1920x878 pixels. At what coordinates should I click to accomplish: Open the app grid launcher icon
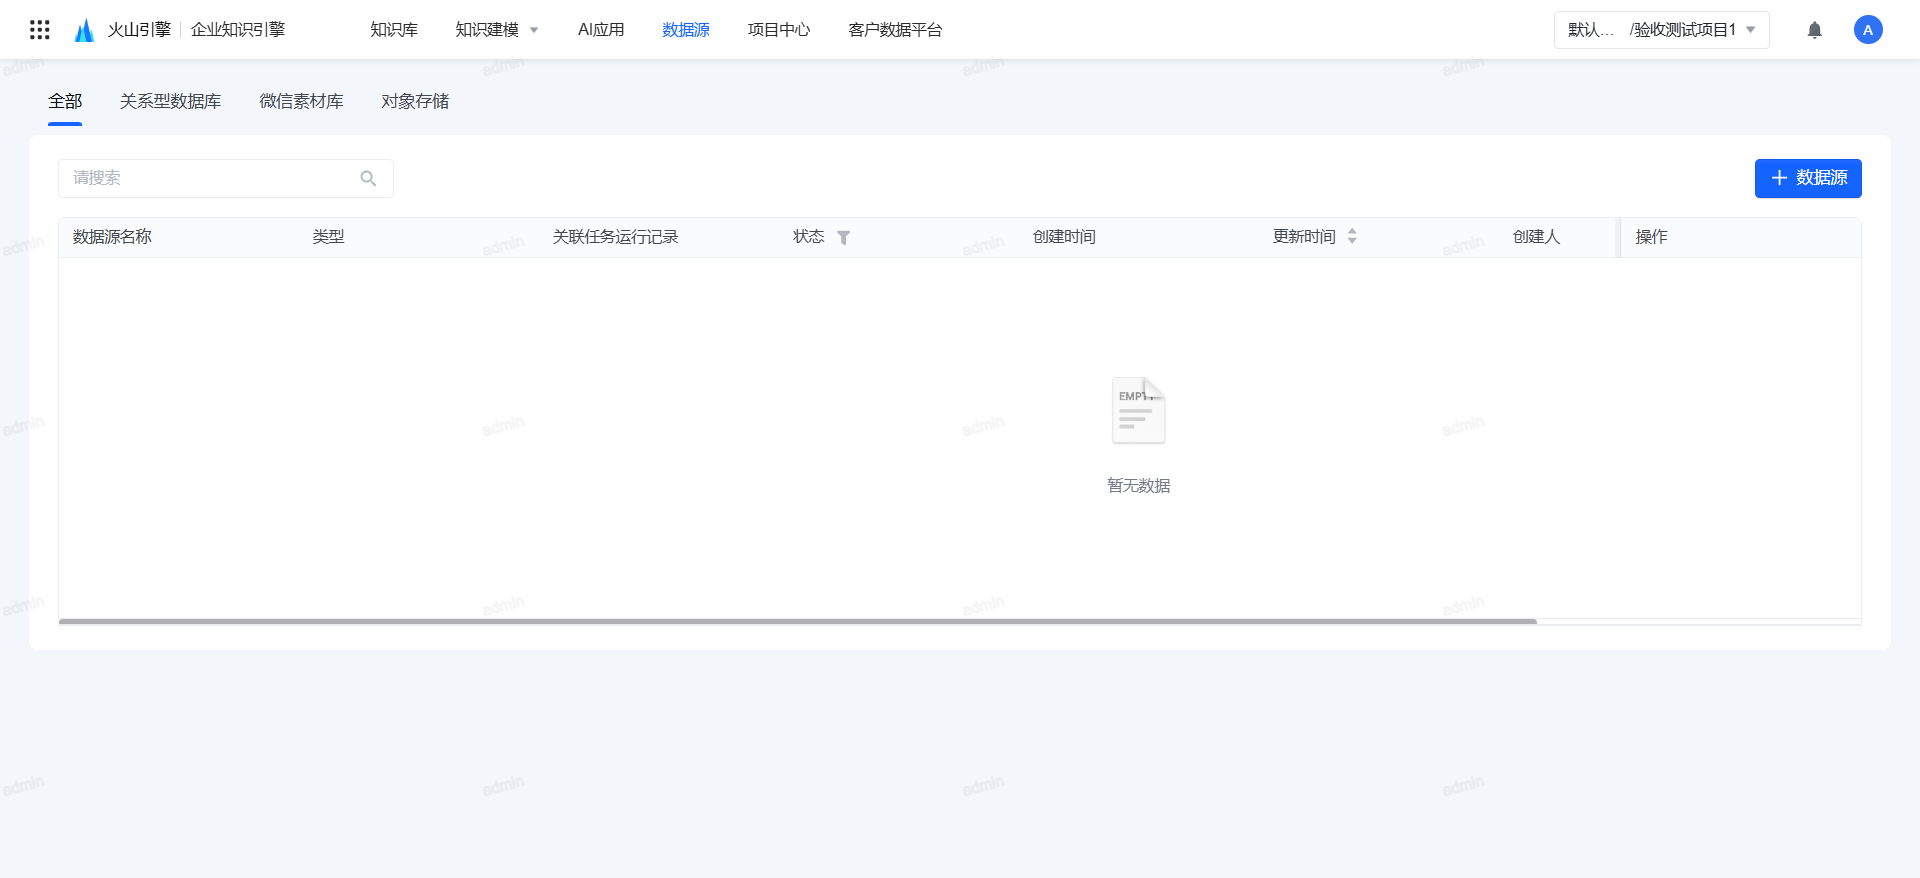40,30
